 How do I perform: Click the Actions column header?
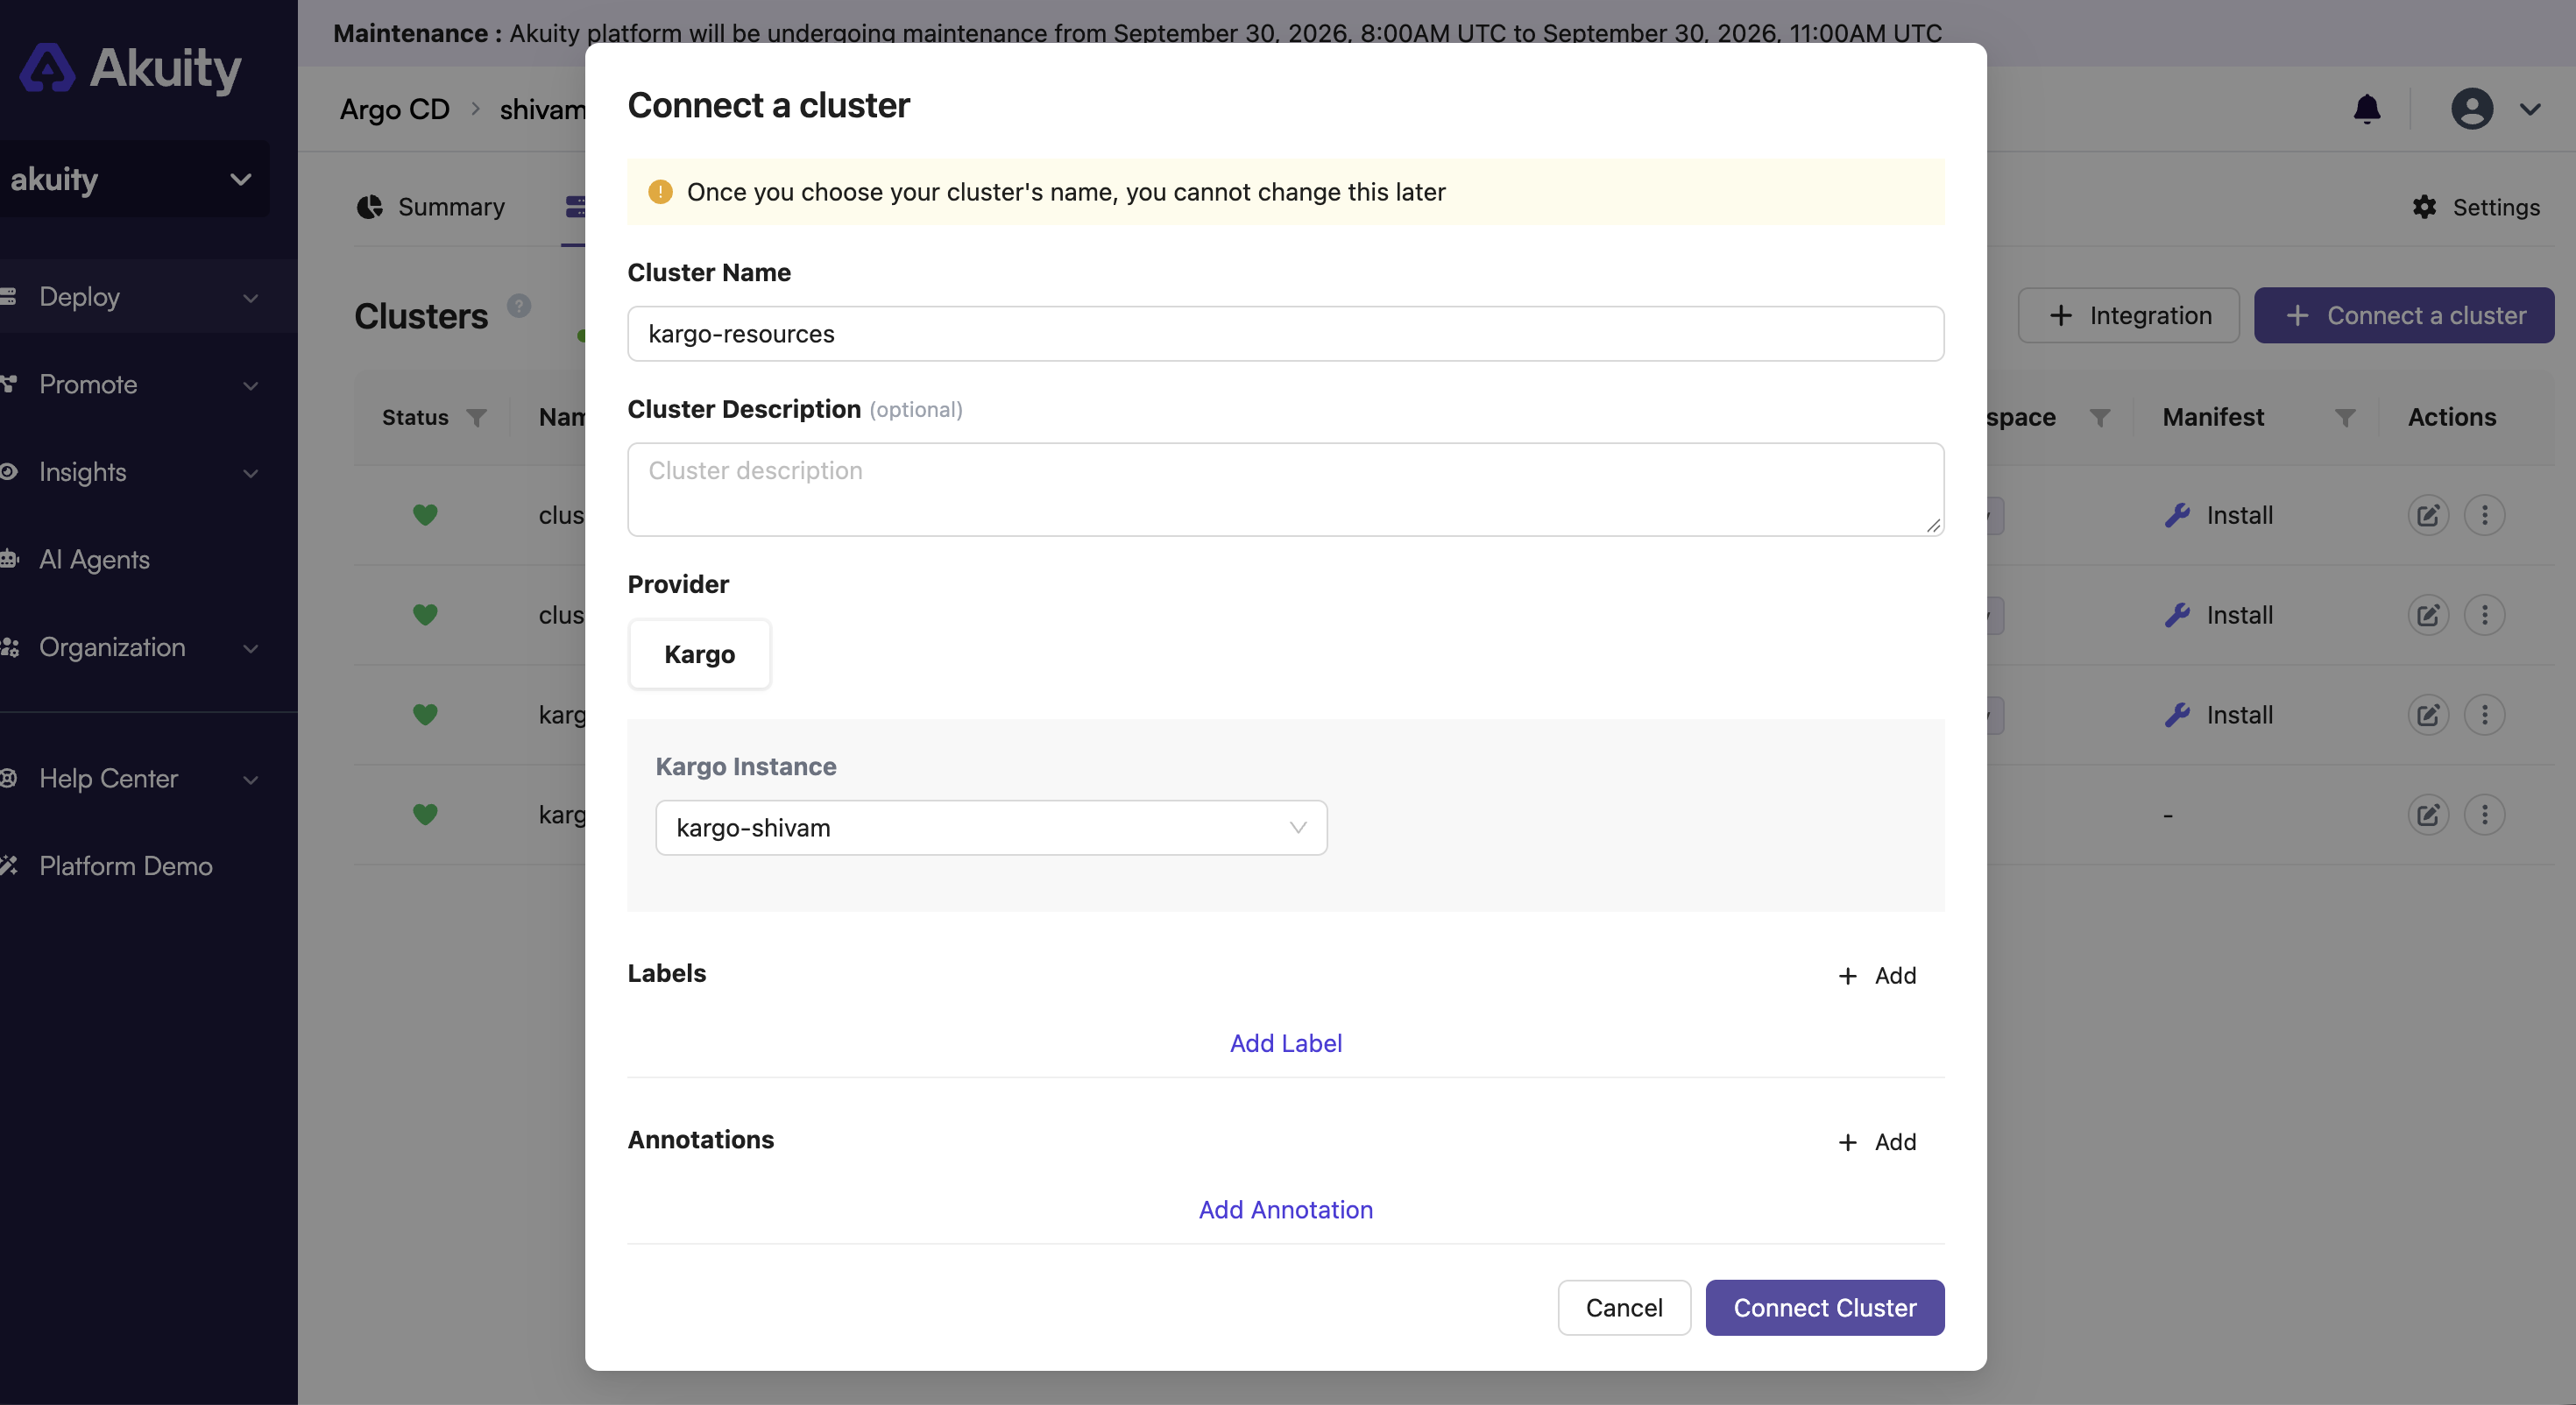[2451, 417]
